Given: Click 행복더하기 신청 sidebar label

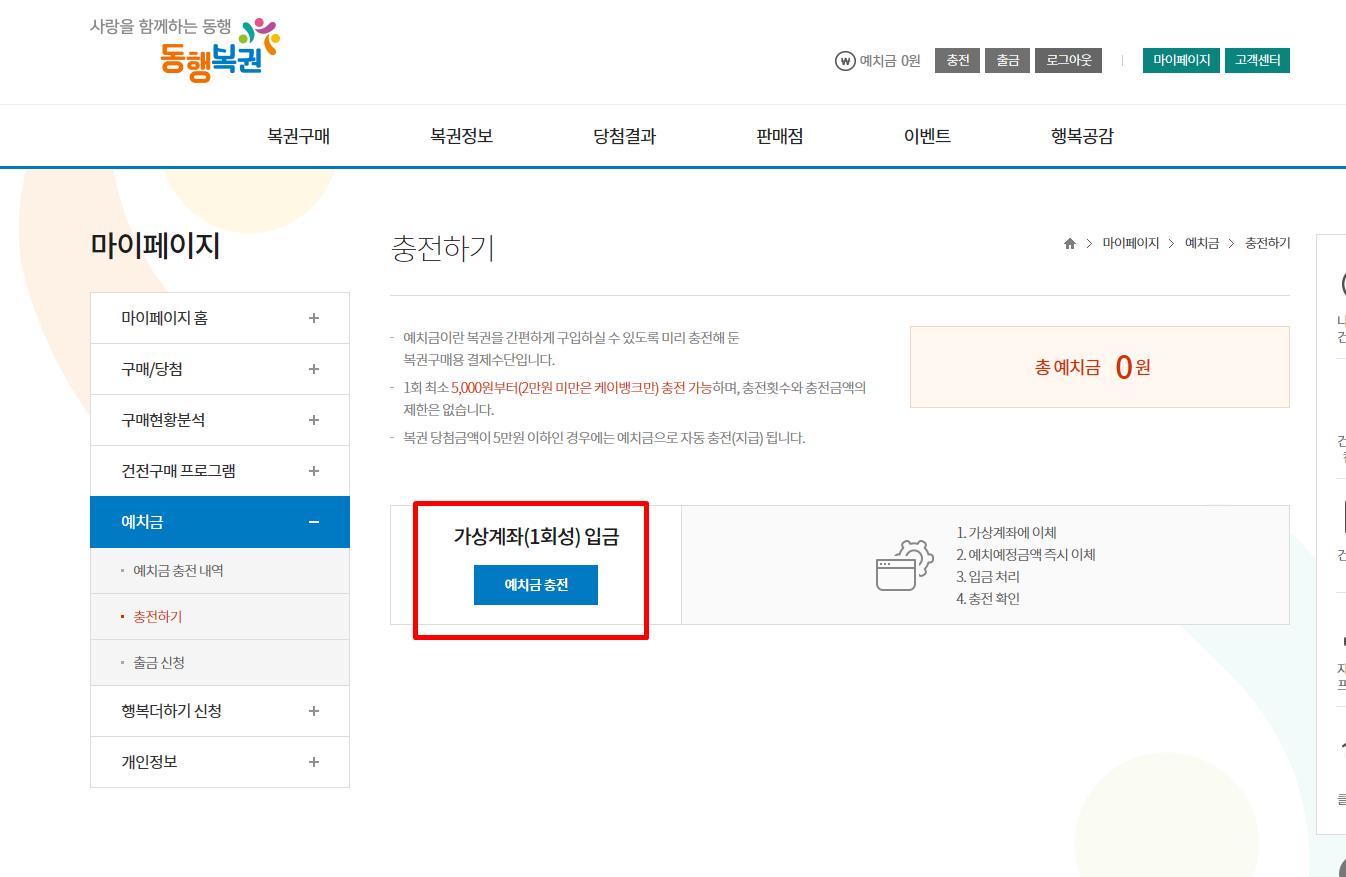Looking at the screenshot, I should pyautogui.click(x=171, y=711).
